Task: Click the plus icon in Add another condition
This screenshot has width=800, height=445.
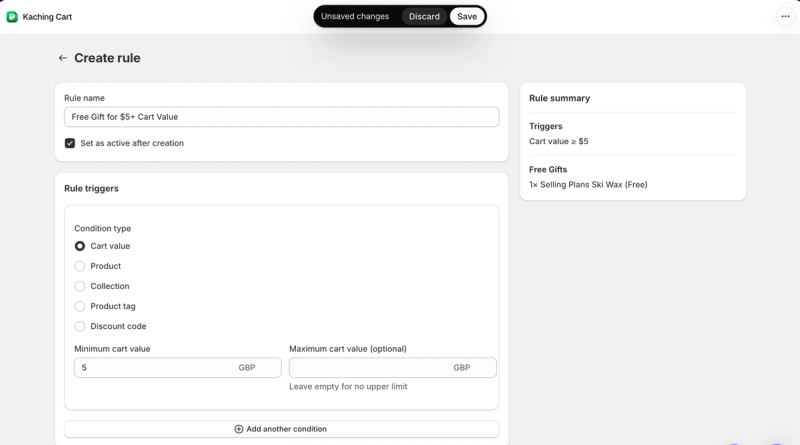Action: point(238,429)
